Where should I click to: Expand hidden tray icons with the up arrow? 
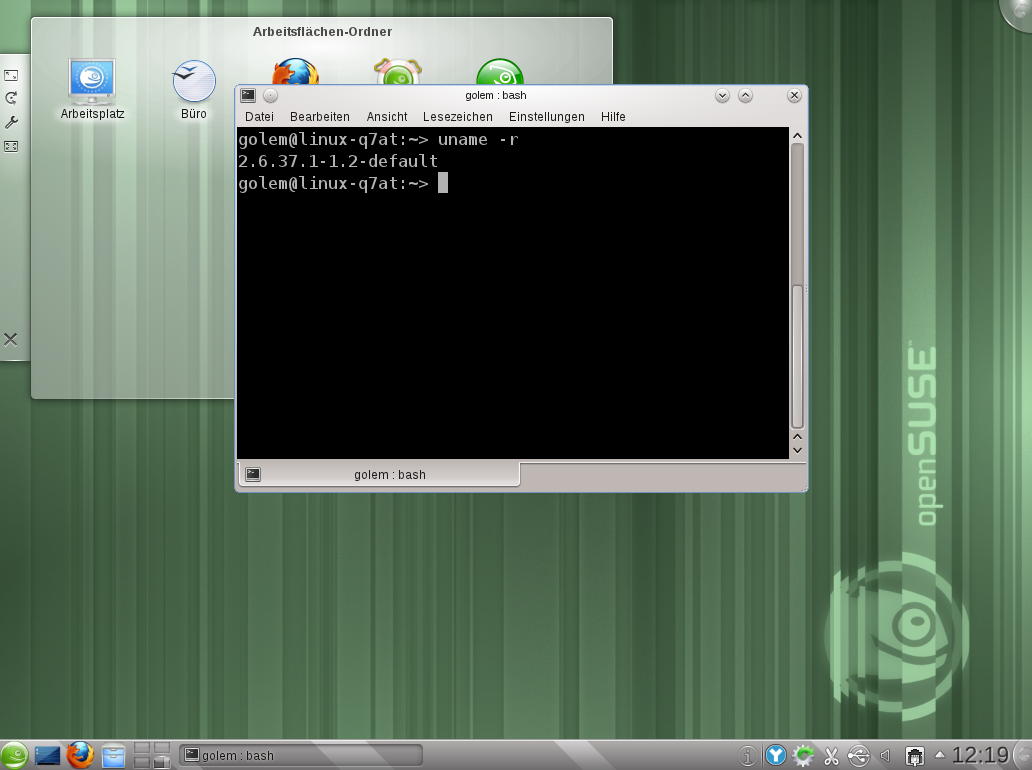(x=938, y=755)
